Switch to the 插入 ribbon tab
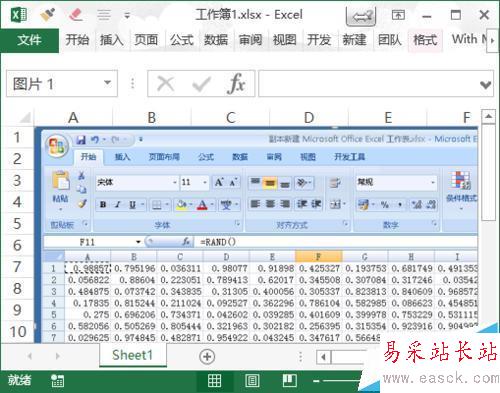The image size is (500, 393). tap(112, 40)
